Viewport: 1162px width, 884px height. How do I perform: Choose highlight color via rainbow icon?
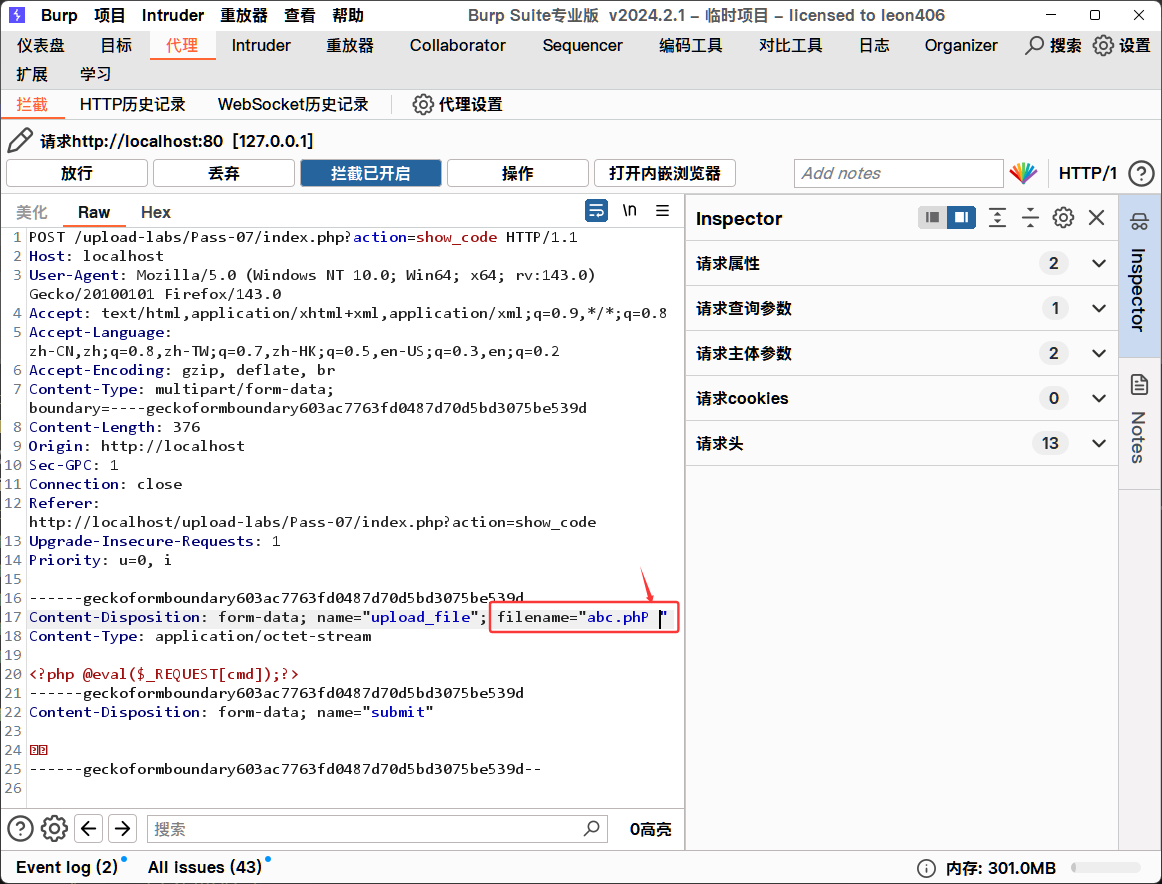1023,173
